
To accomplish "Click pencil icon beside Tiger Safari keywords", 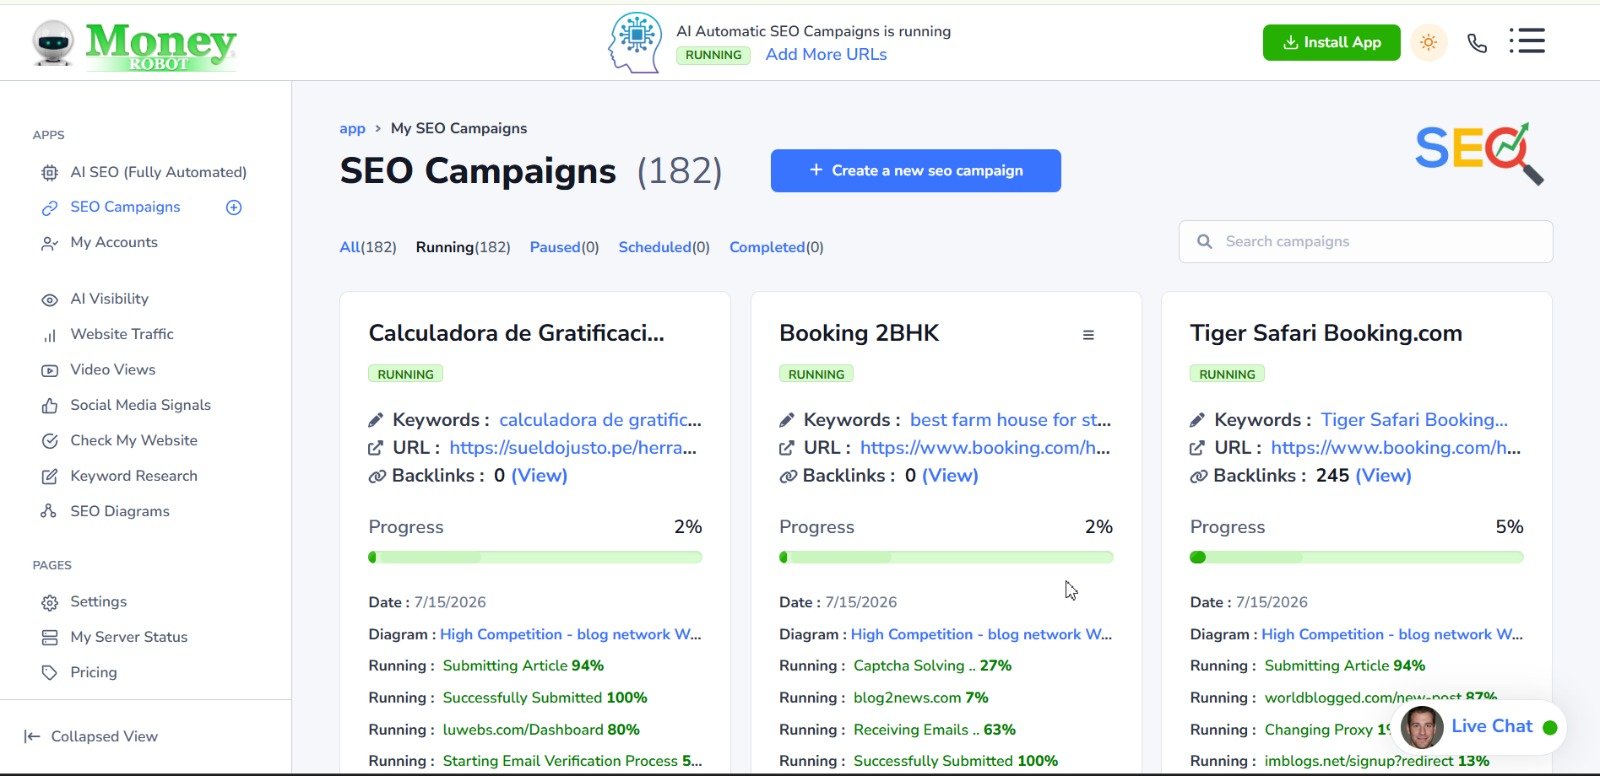I will [x=1197, y=420].
